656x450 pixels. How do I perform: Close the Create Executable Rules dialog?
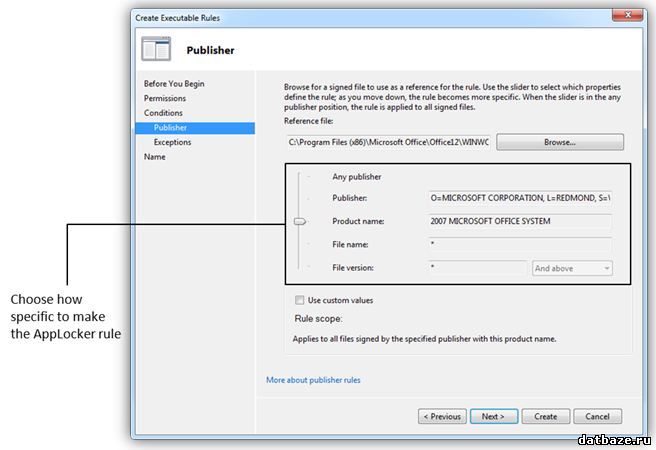tap(622, 17)
